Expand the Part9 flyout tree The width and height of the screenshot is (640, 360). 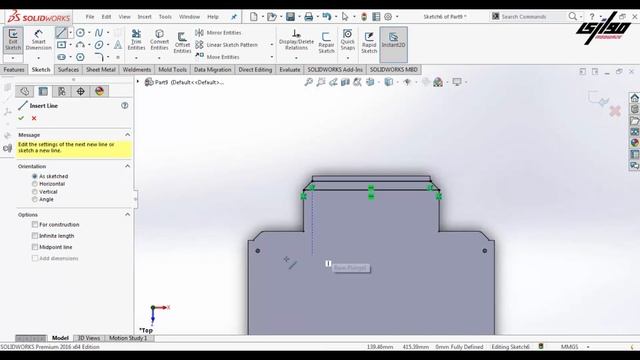pos(138,82)
